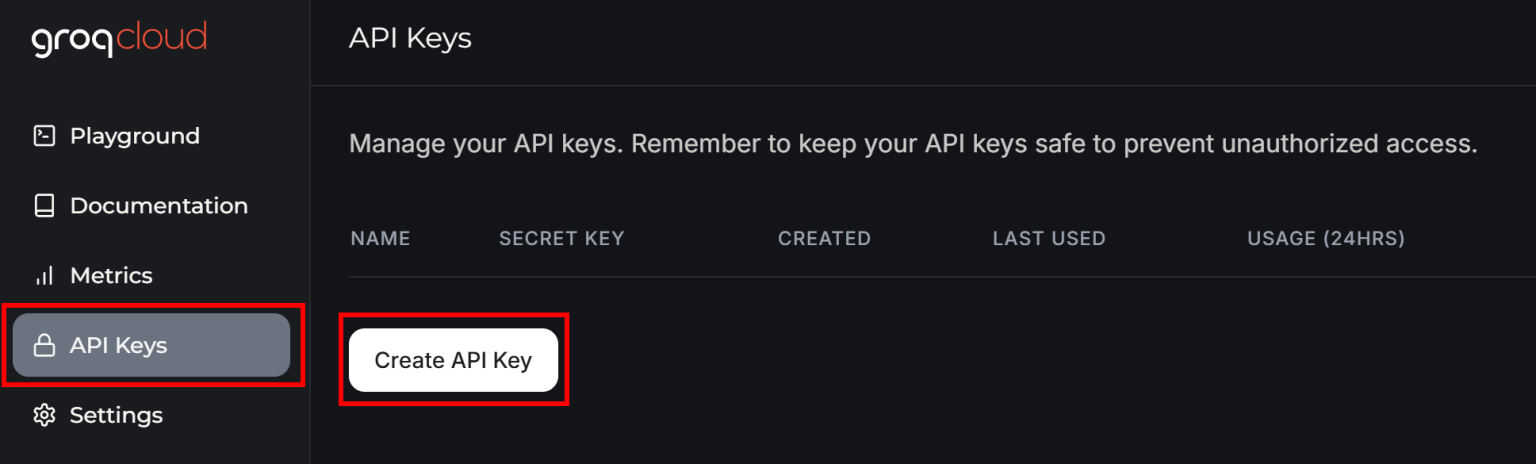Select the API Keys sidebar label
The width and height of the screenshot is (1536, 464).
click(x=118, y=346)
